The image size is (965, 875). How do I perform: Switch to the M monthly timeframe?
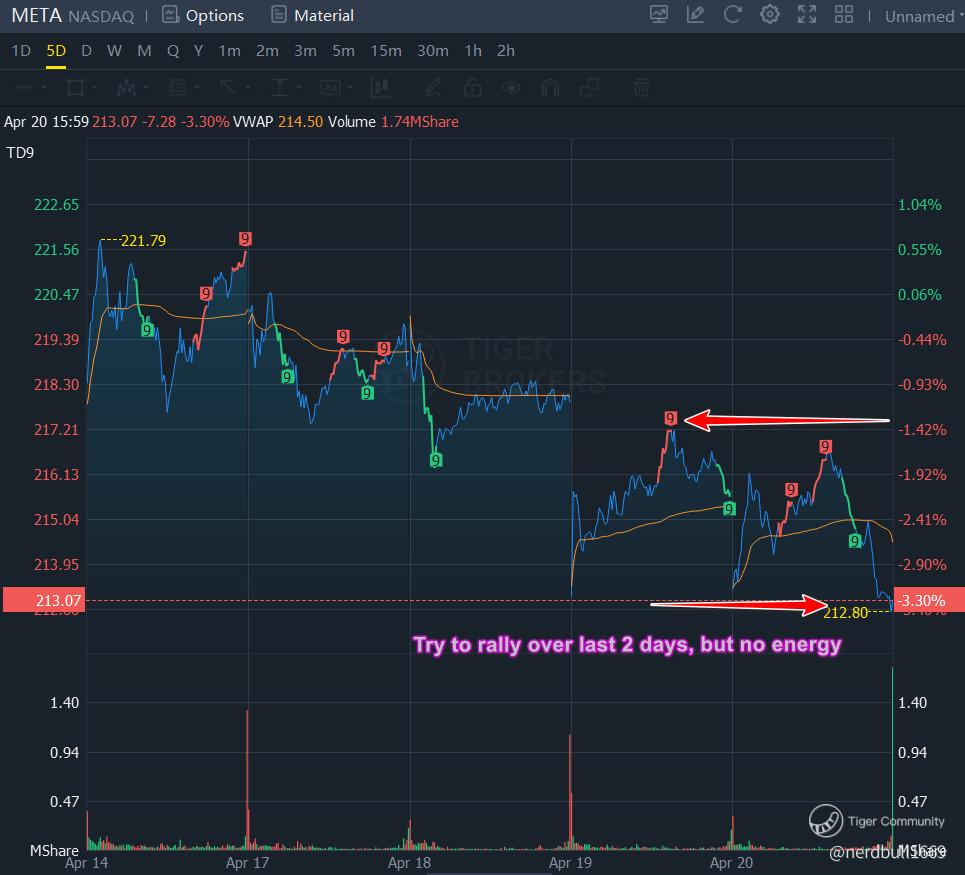click(x=144, y=50)
